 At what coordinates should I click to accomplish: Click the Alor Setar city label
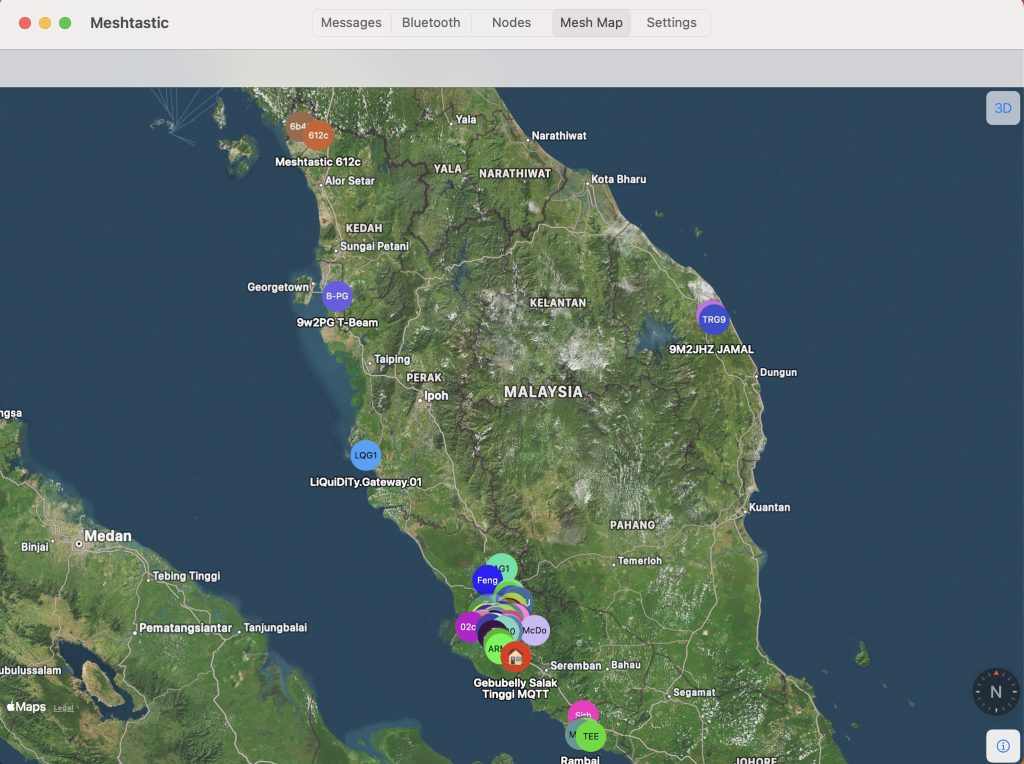click(350, 181)
